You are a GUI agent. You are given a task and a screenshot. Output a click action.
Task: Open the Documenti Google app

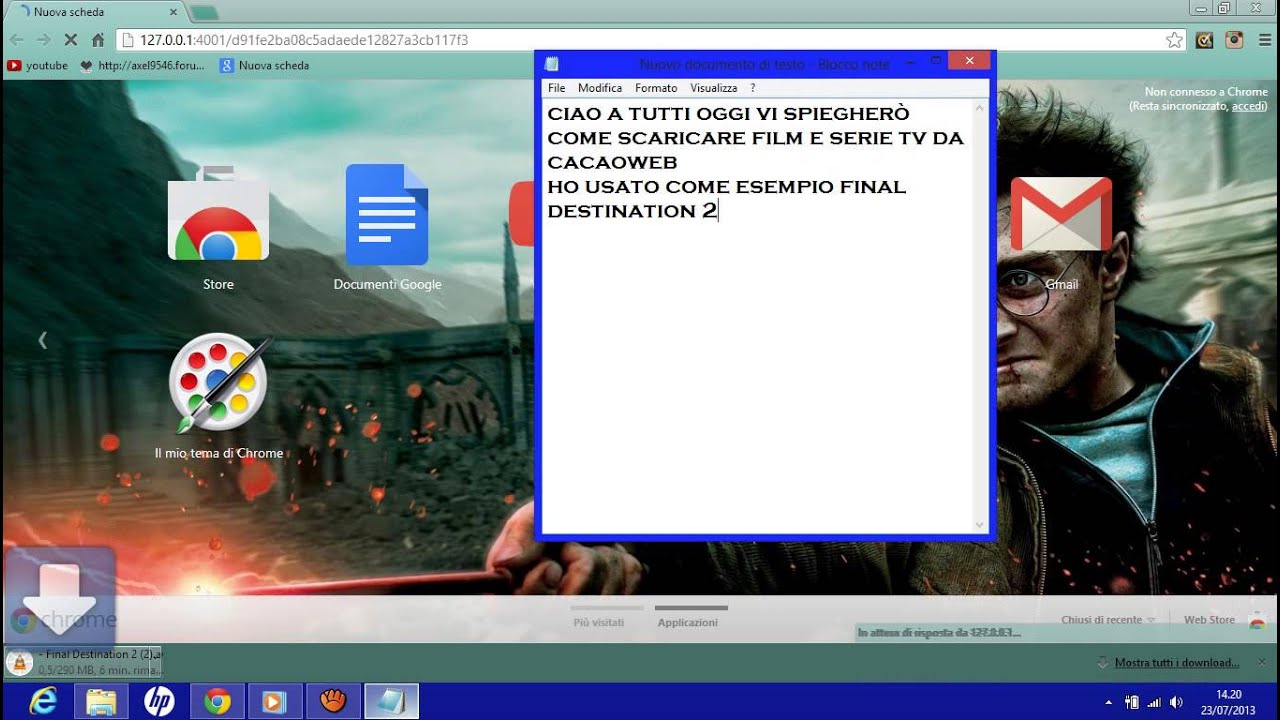point(387,214)
